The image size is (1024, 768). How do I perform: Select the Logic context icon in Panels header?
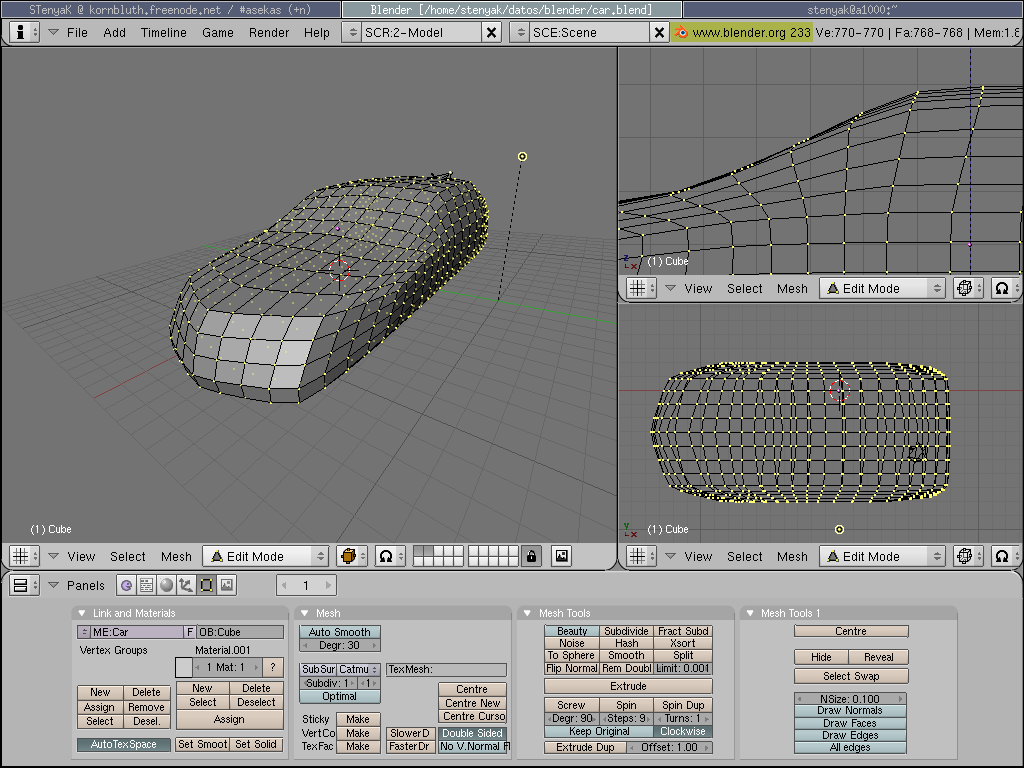coord(127,585)
